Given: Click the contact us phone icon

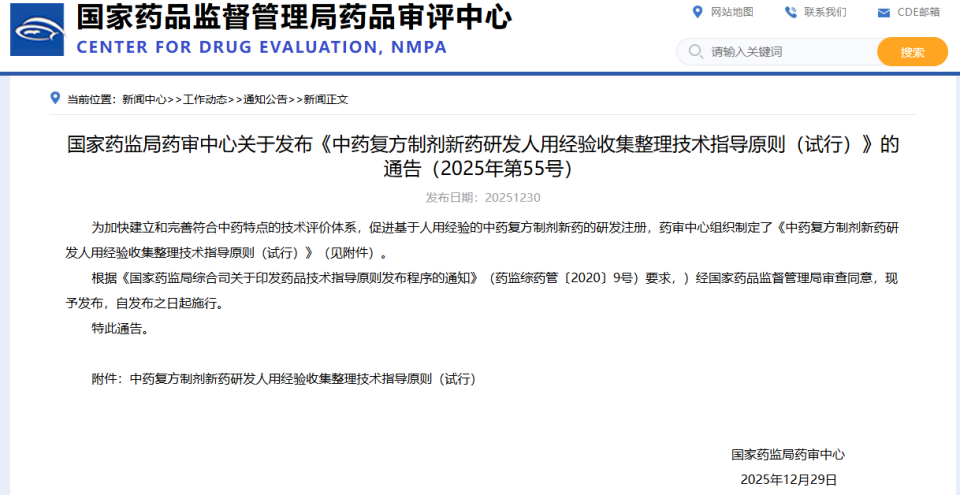Looking at the screenshot, I should coord(790,12).
